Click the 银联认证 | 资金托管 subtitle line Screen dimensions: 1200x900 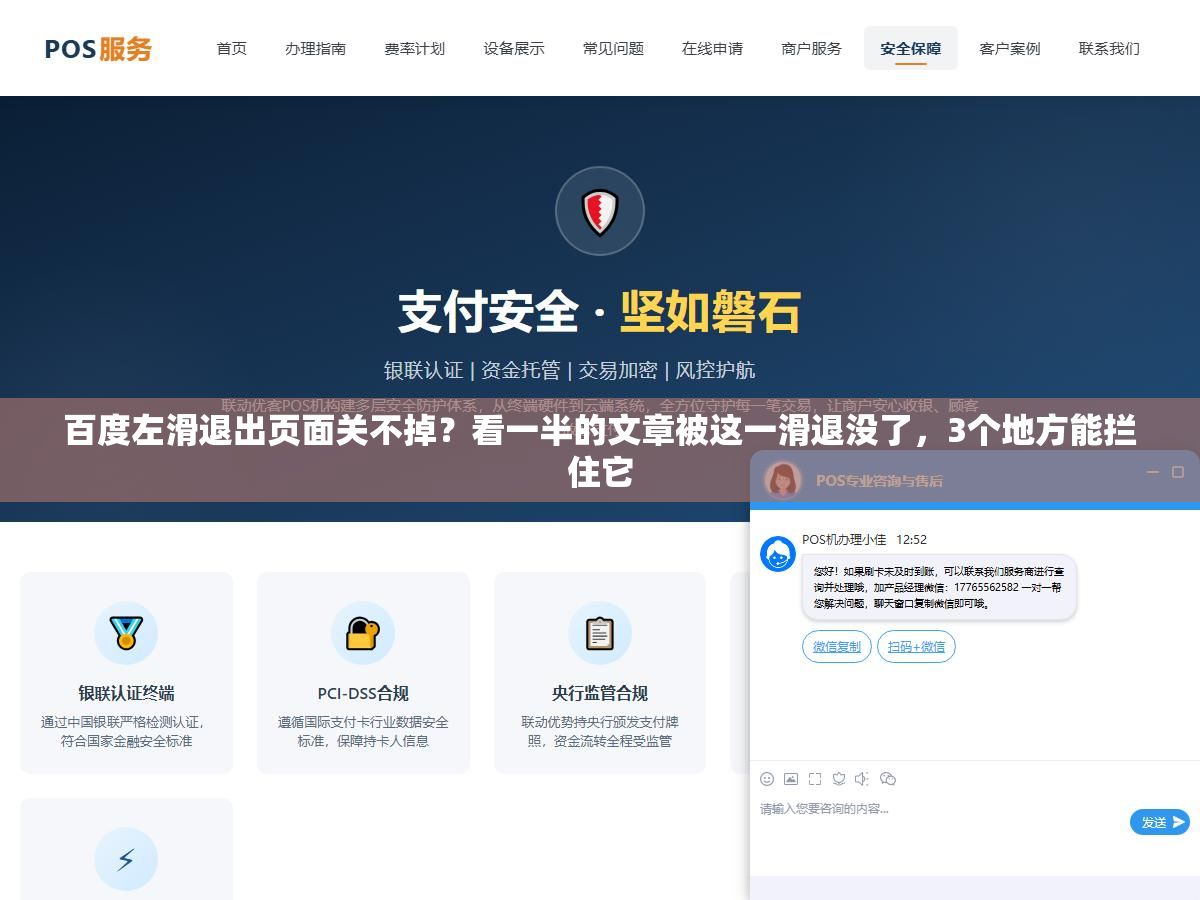(570, 370)
